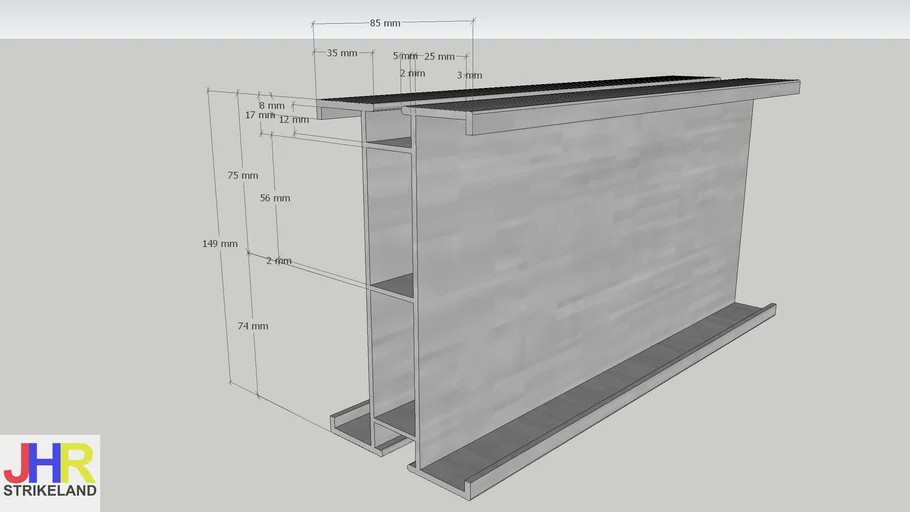The image size is (910, 512).
Task: Click the 149 mm total height label
Action: point(220,244)
